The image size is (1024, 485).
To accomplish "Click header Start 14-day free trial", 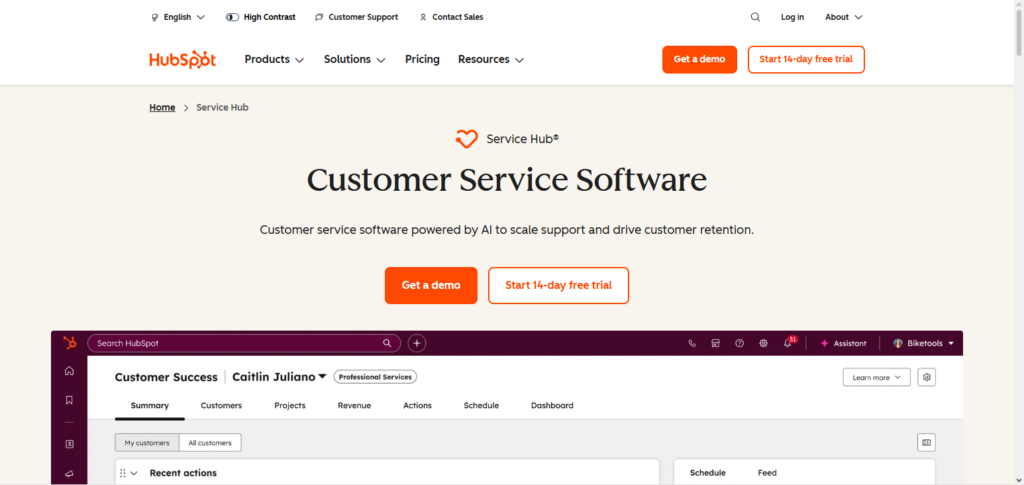I will (x=806, y=59).
